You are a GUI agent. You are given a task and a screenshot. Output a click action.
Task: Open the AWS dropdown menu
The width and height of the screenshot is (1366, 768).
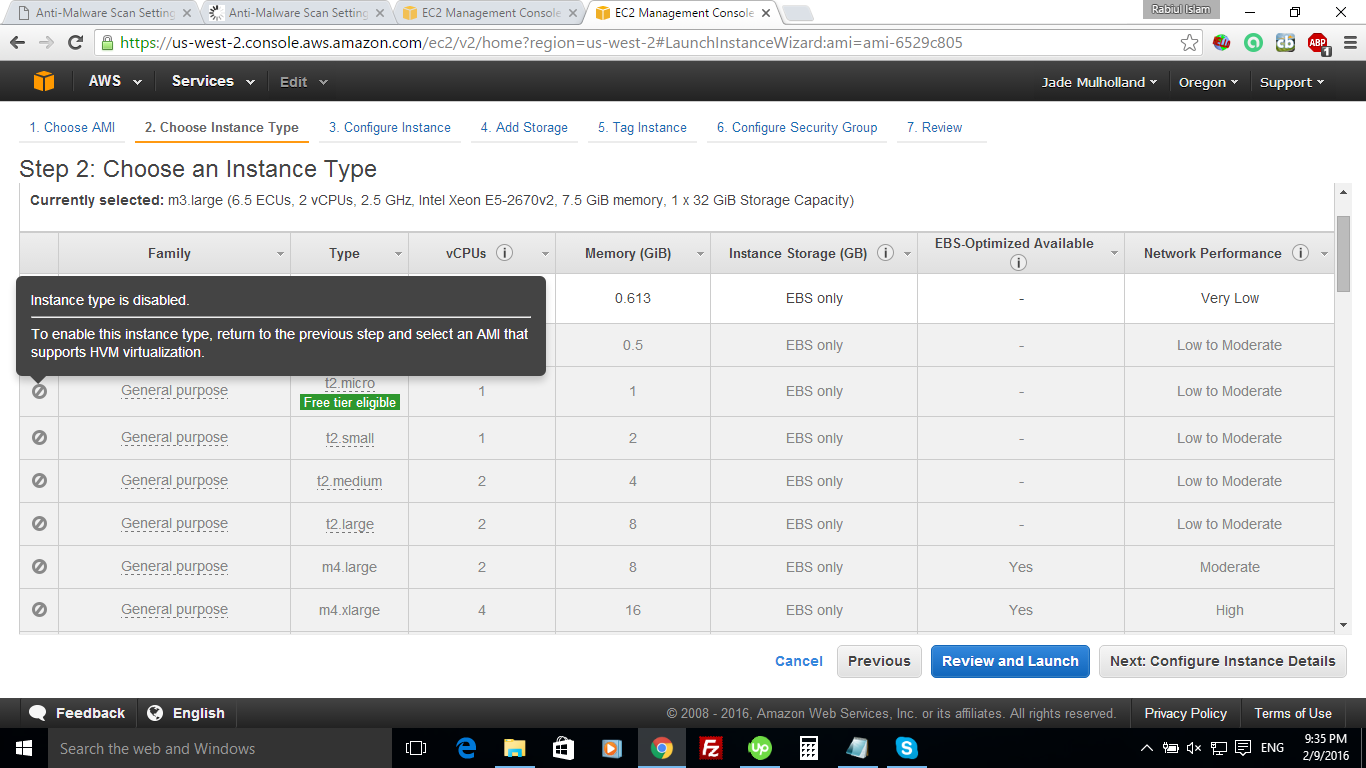[x=115, y=82]
